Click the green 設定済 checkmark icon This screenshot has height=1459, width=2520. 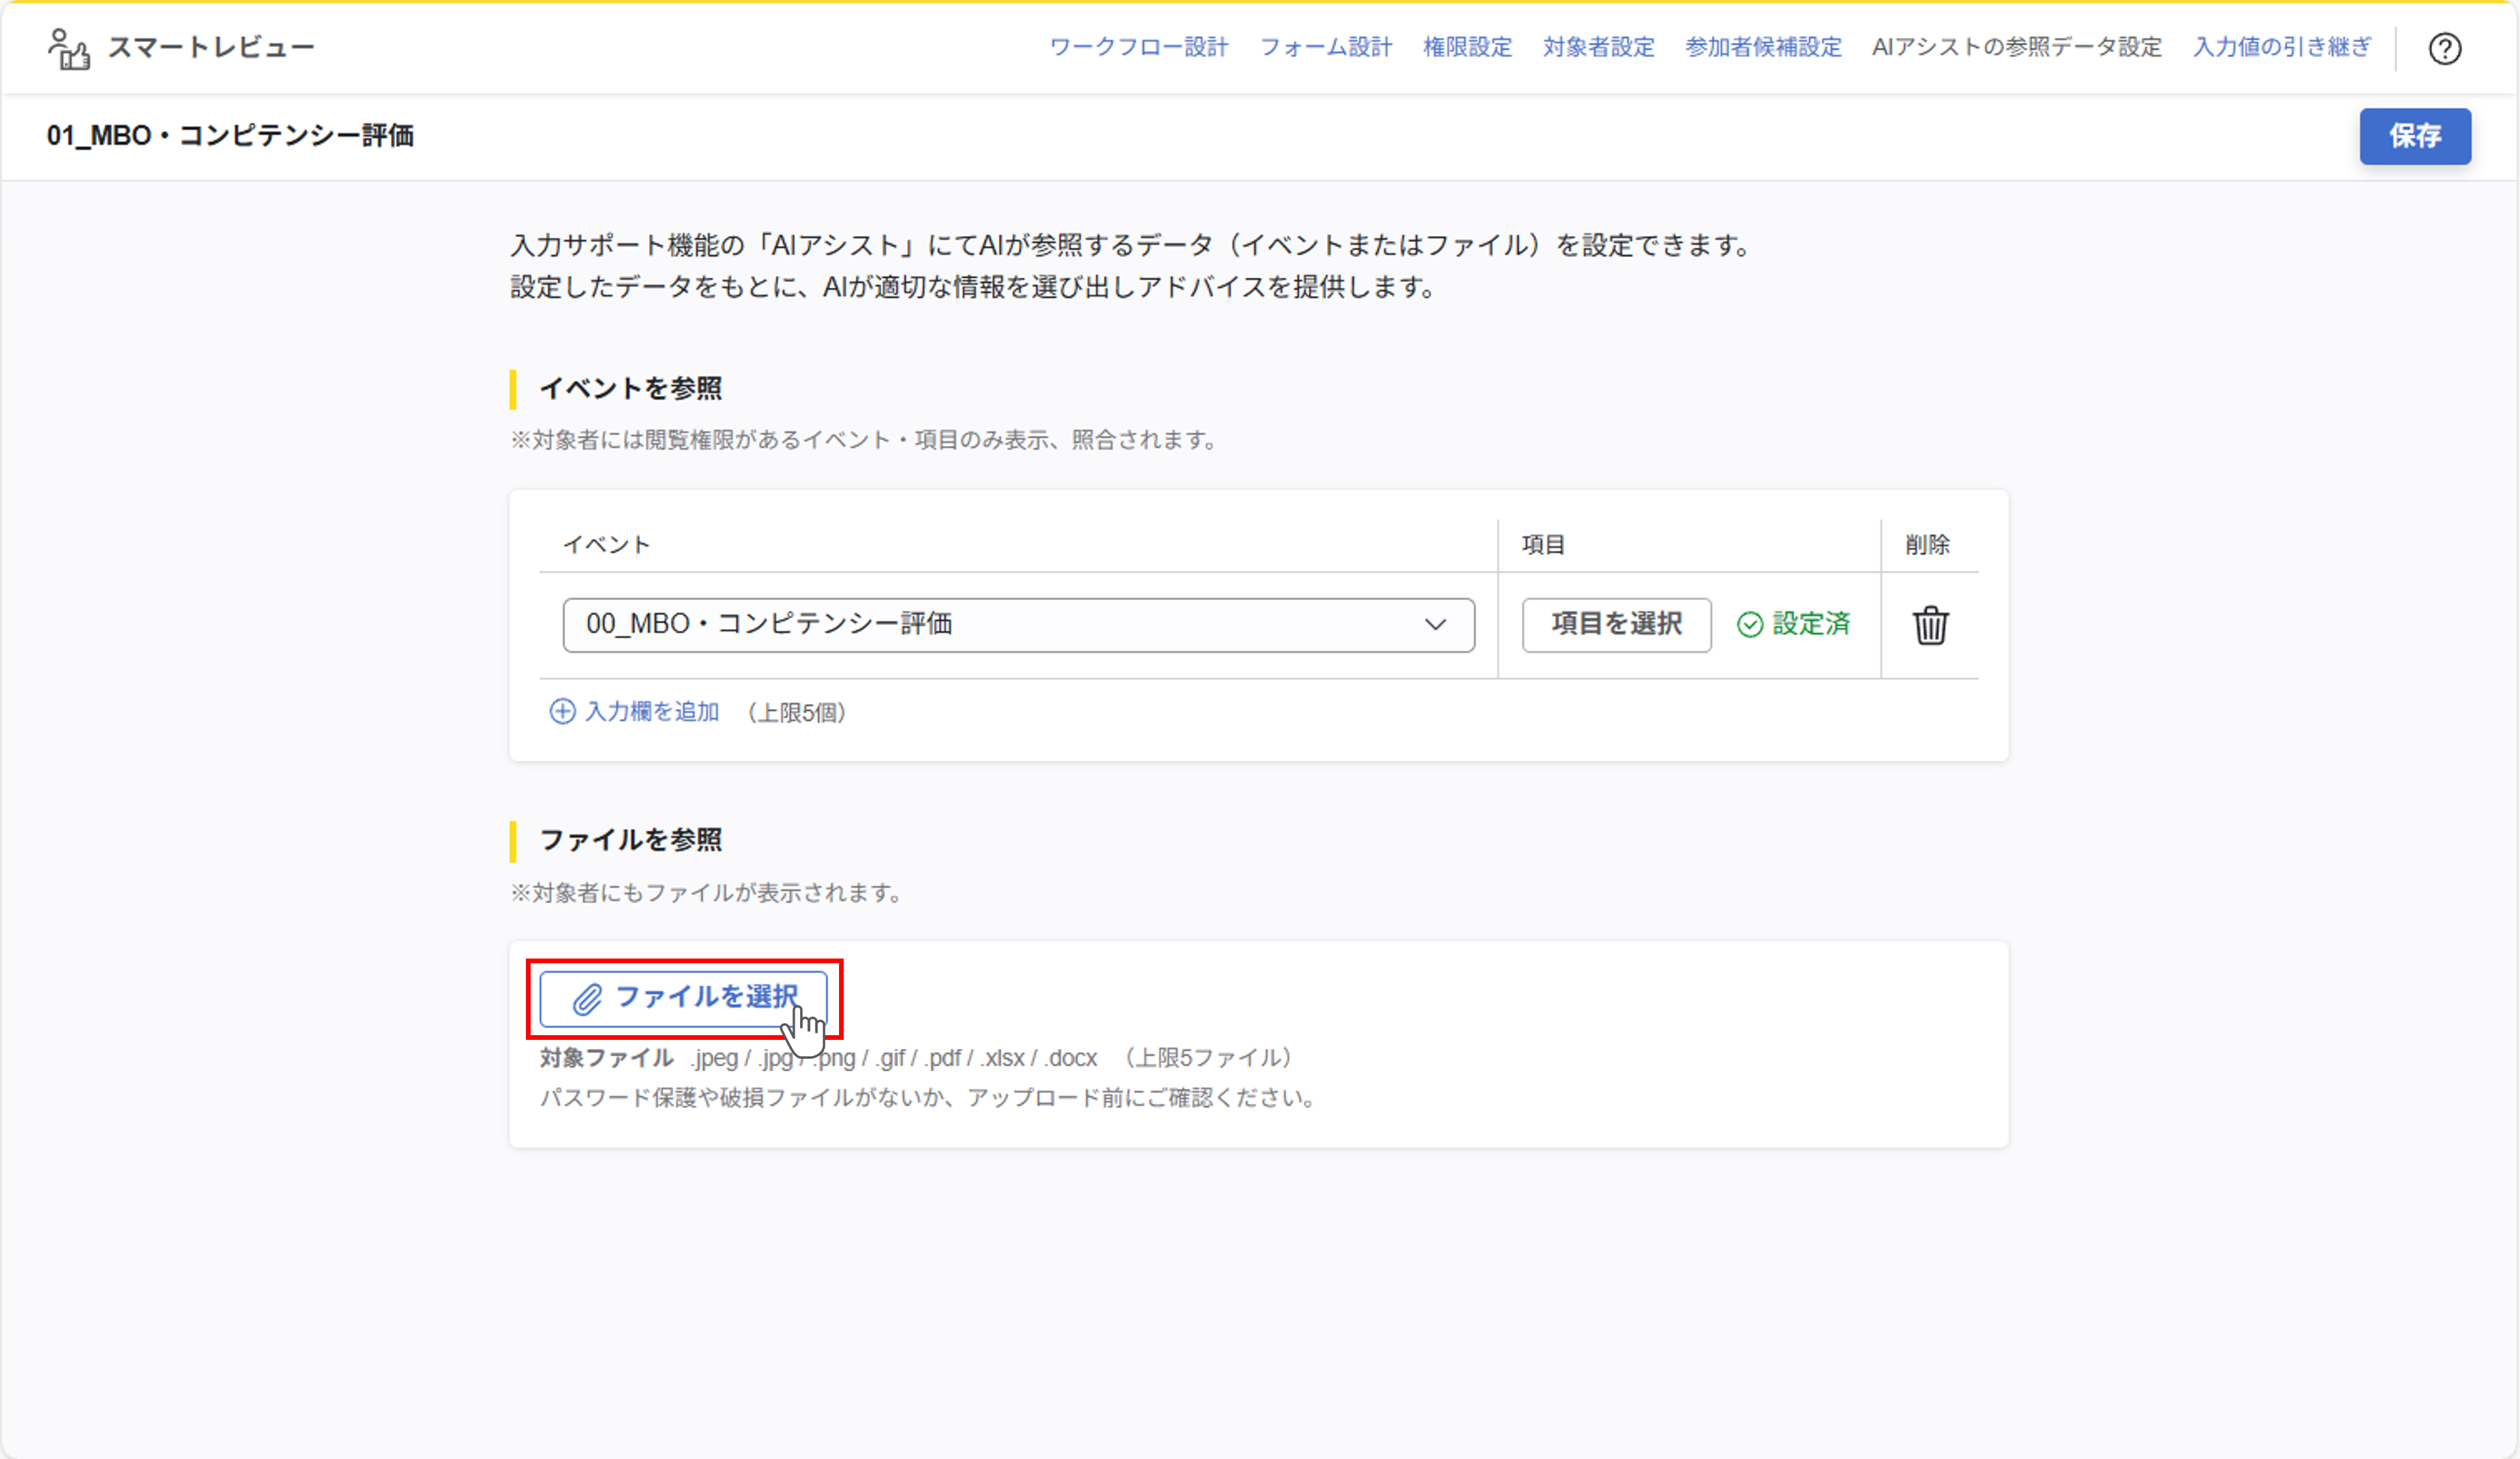click(x=1749, y=625)
